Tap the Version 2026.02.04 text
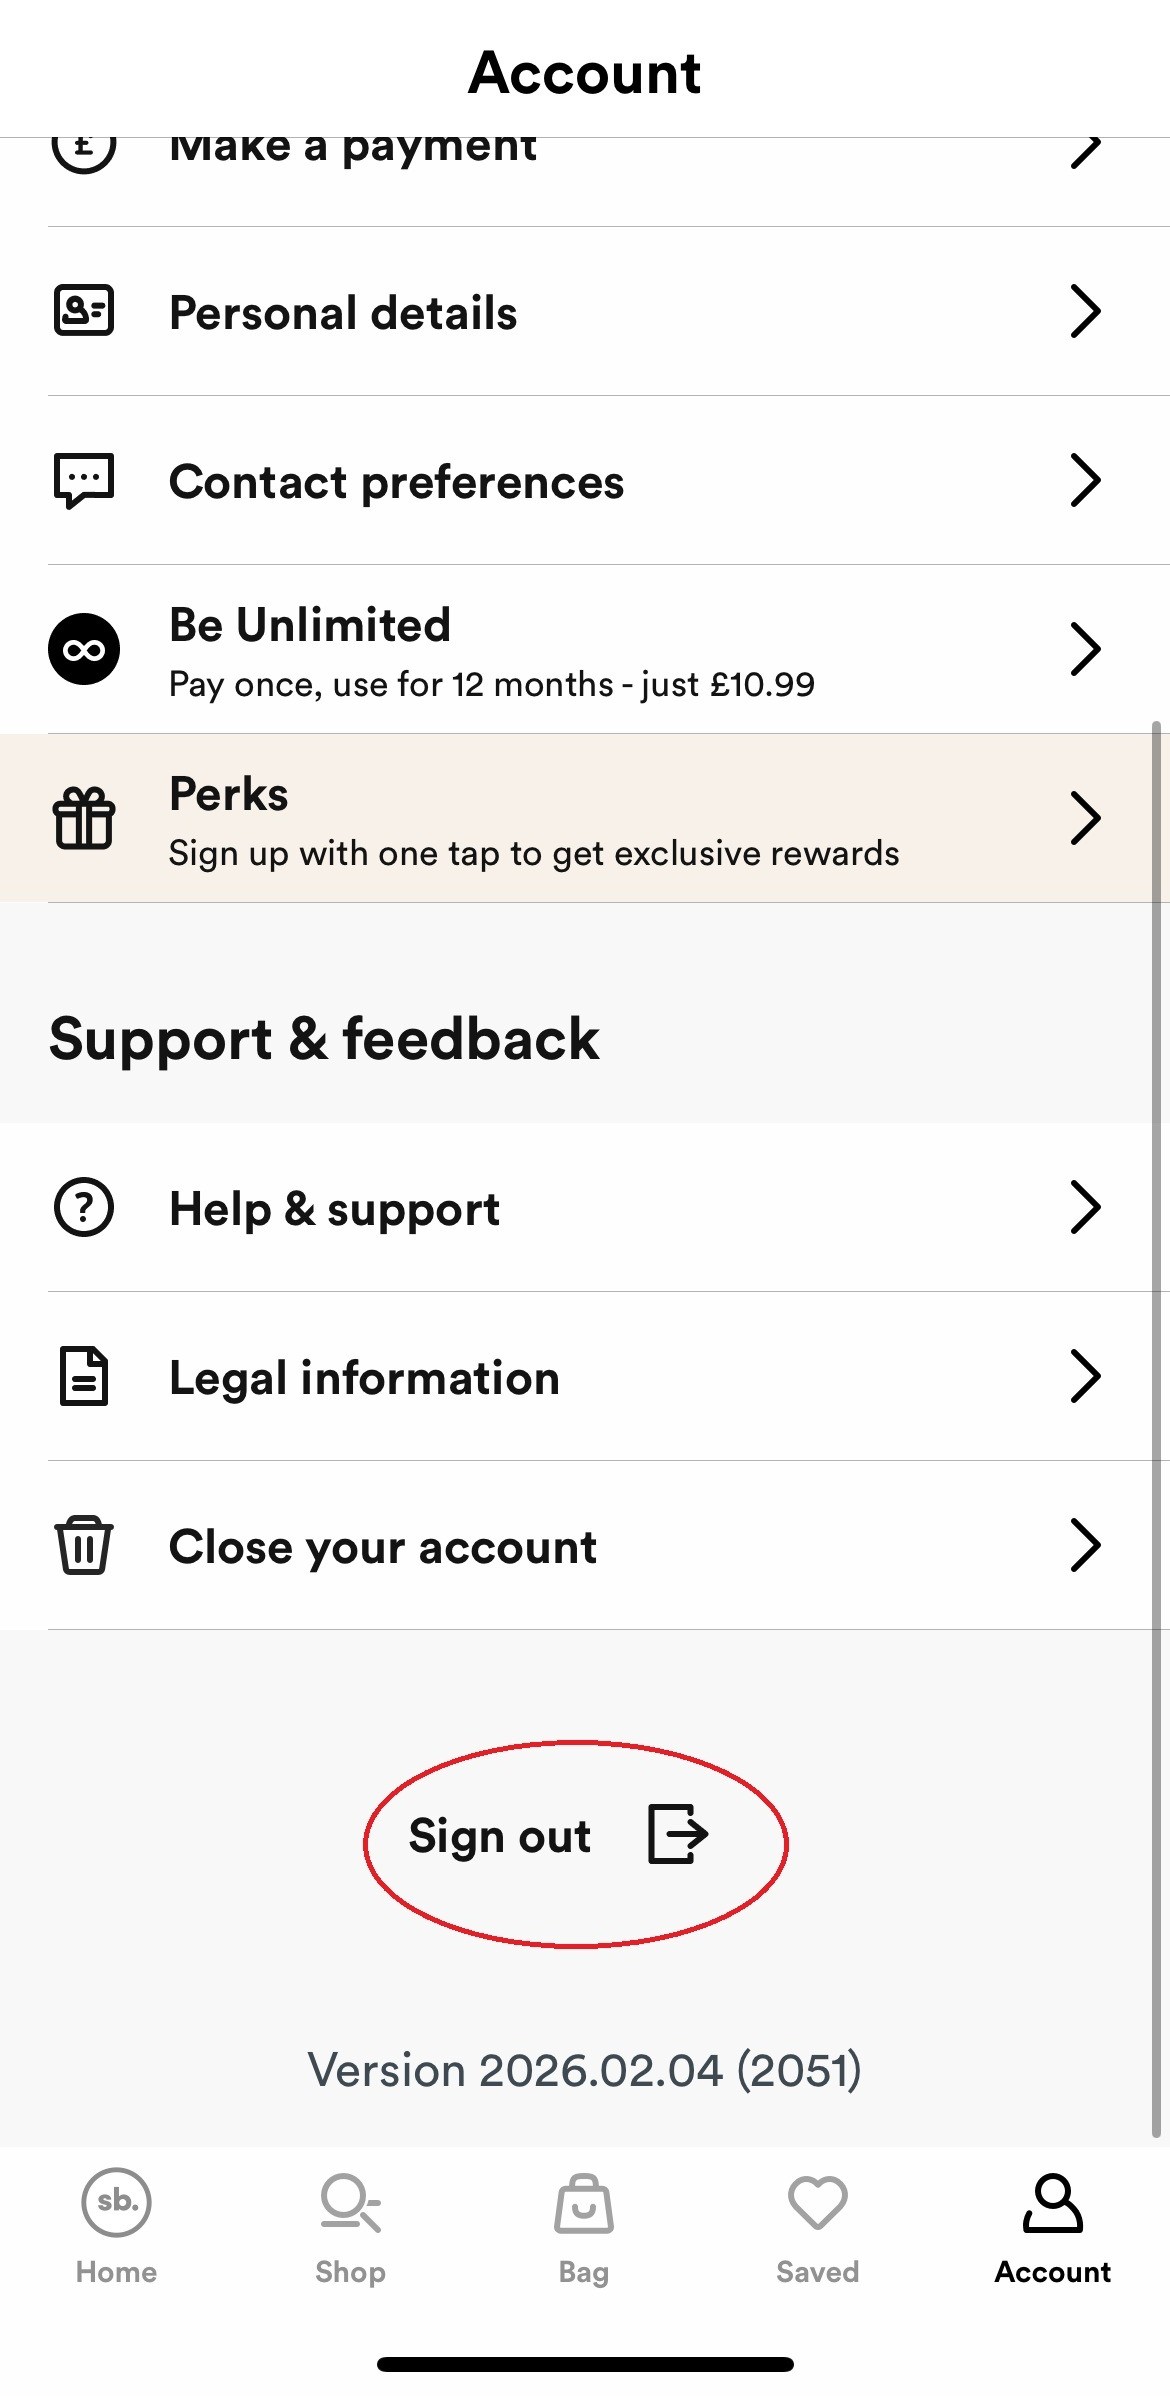1170x2396 pixels. pyautogui.click(x=584, y=2070)
